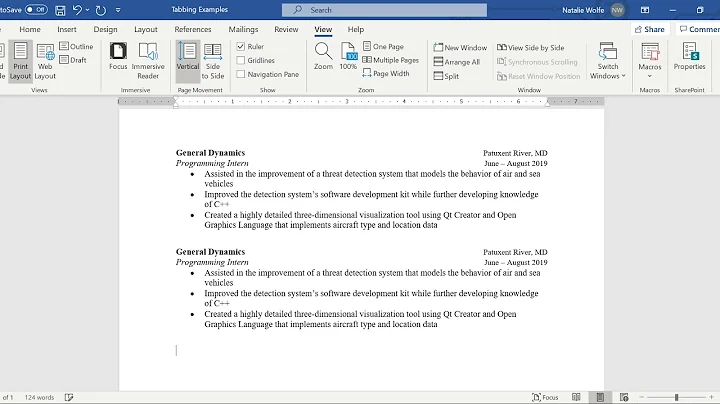Choose Page Width zoom

click(x=386, y=73)
